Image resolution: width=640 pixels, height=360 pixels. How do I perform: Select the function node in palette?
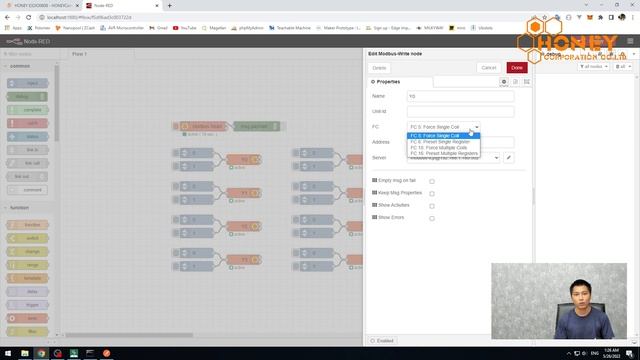coord(28,225)
